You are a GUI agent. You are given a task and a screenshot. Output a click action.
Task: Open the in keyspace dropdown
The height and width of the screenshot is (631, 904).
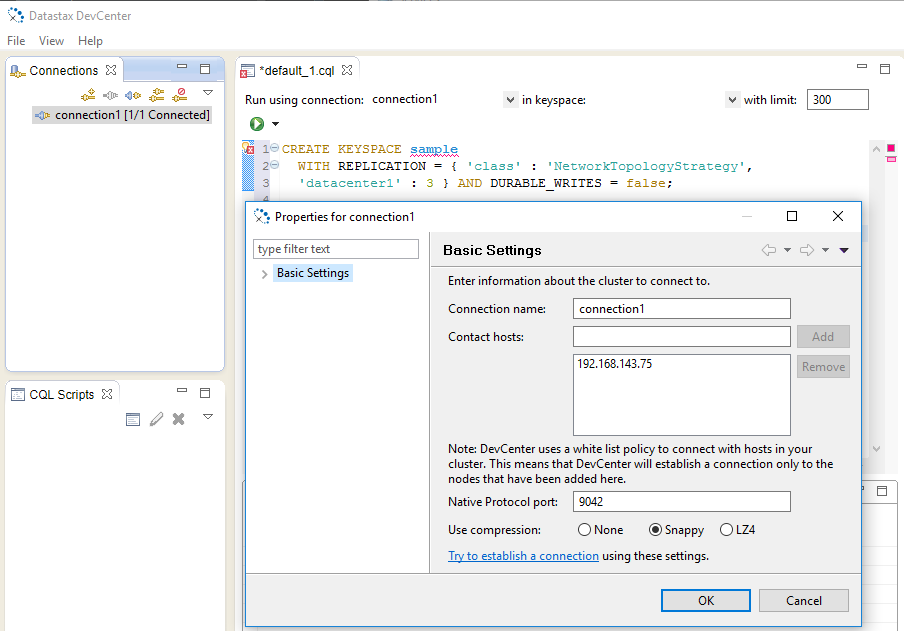point(732,99)
